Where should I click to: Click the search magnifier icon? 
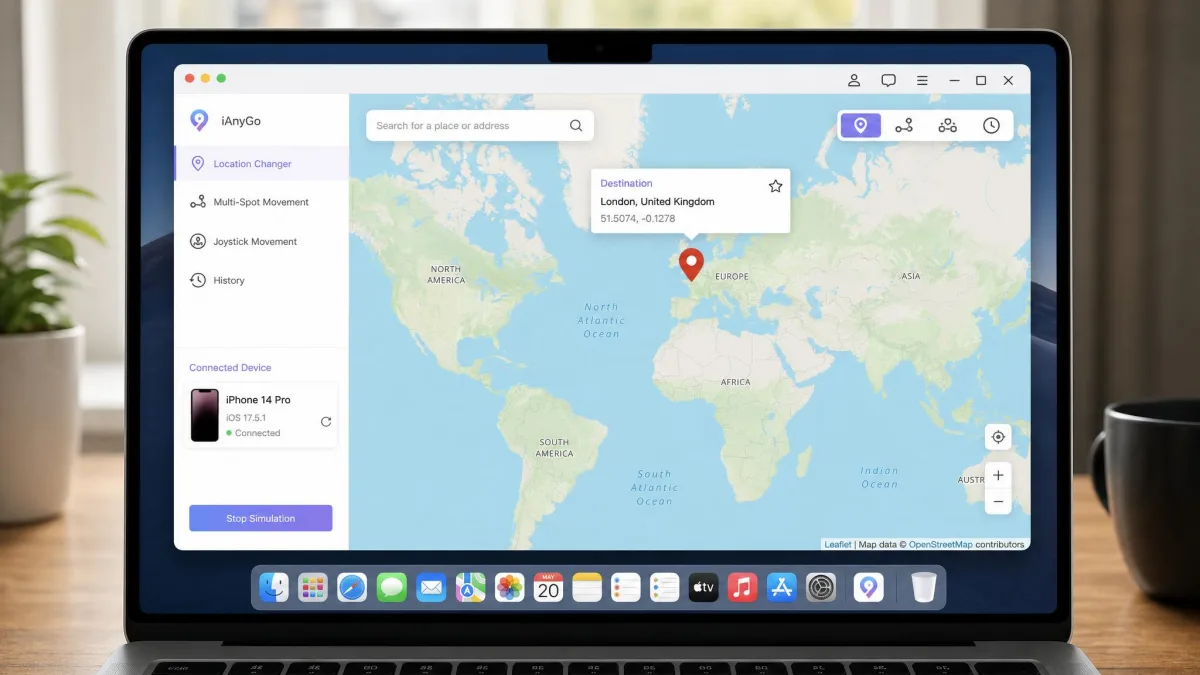click(x=576, y=126)
